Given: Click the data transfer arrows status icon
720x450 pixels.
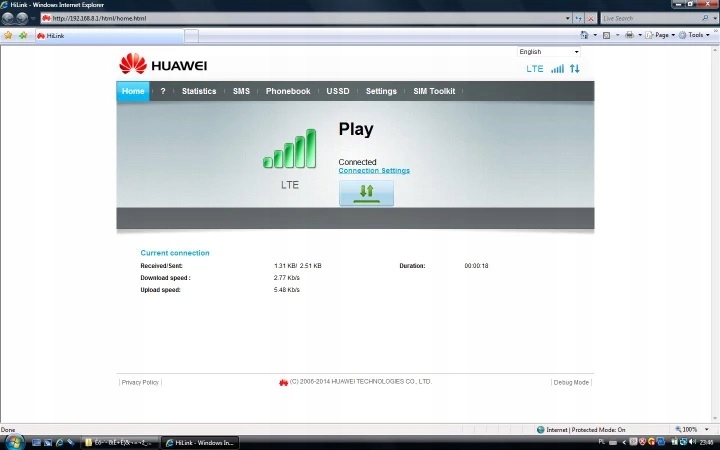Looking at the screenshot, I should (x=574, y=69).
